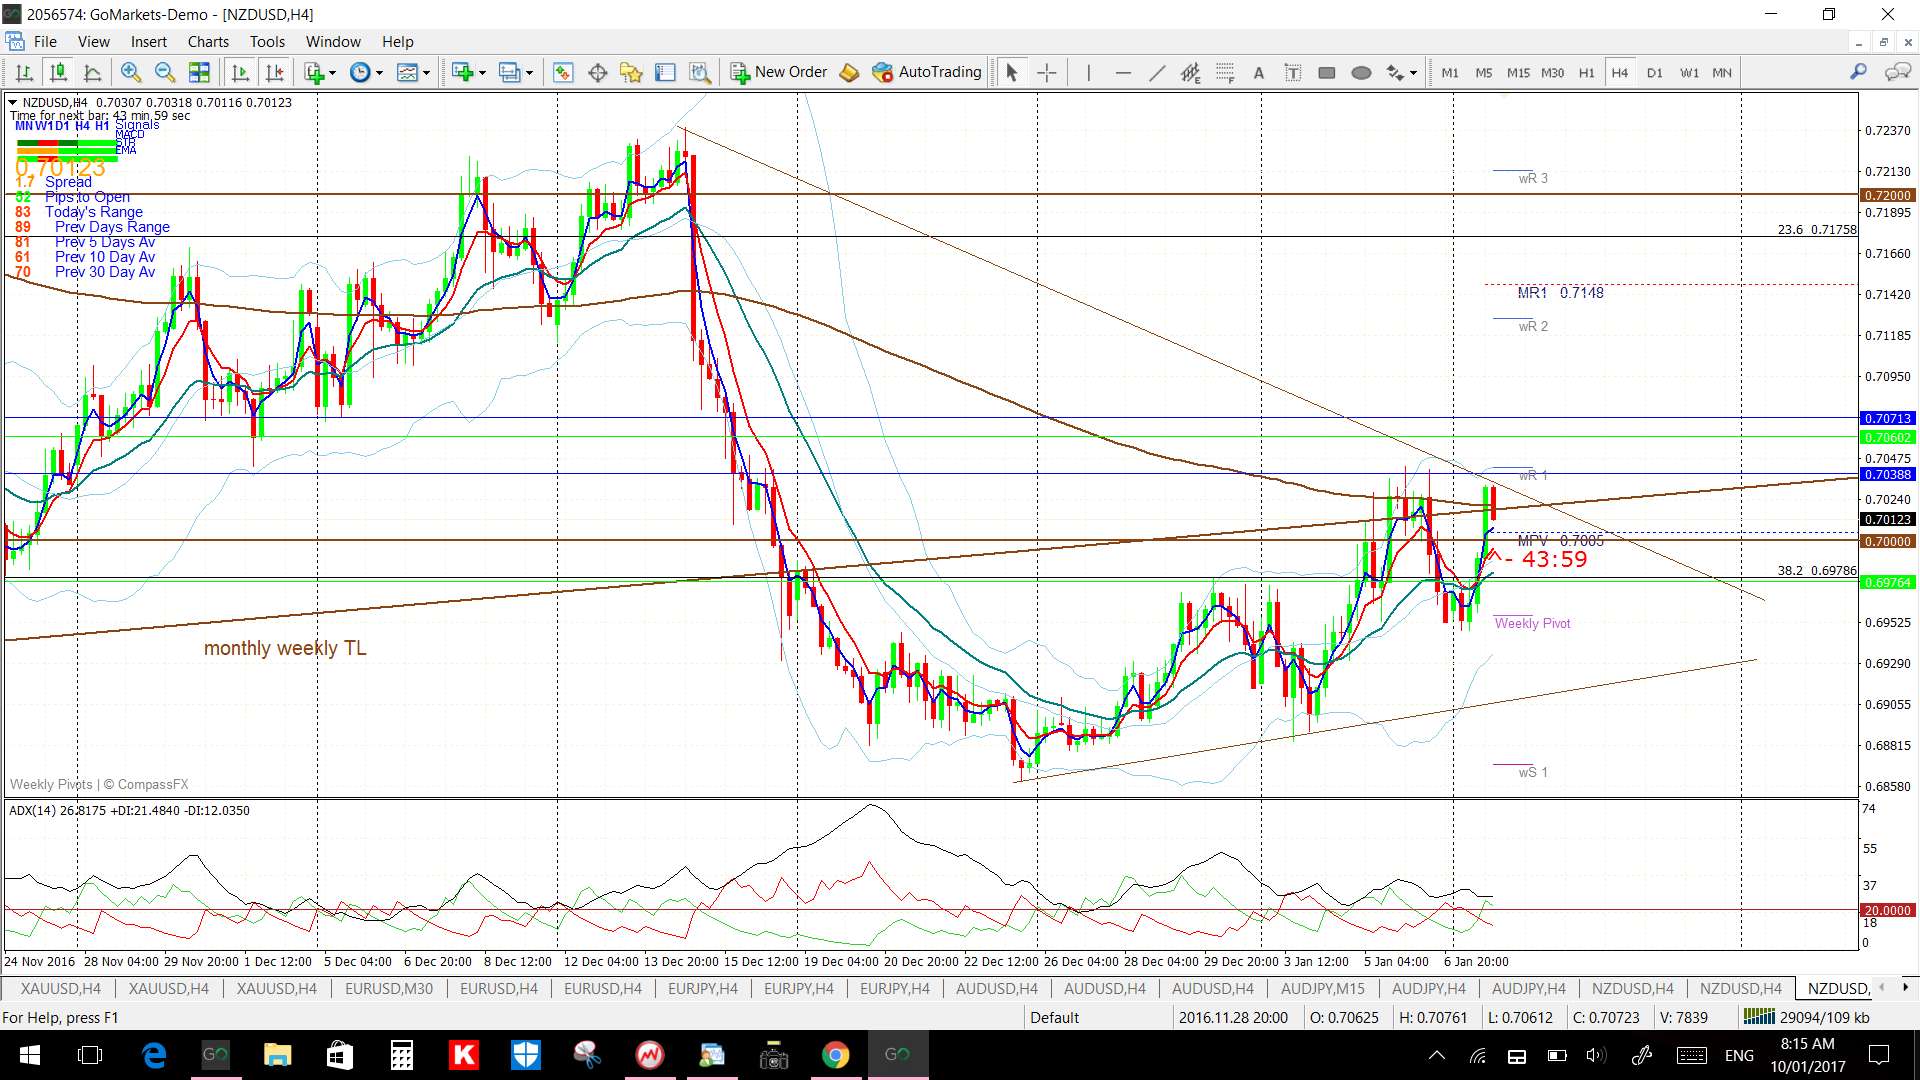The height and width of the screenshot is (1080, 1920).
Task: Click the zoom in magnifier icon
Action: click(130, 72)
